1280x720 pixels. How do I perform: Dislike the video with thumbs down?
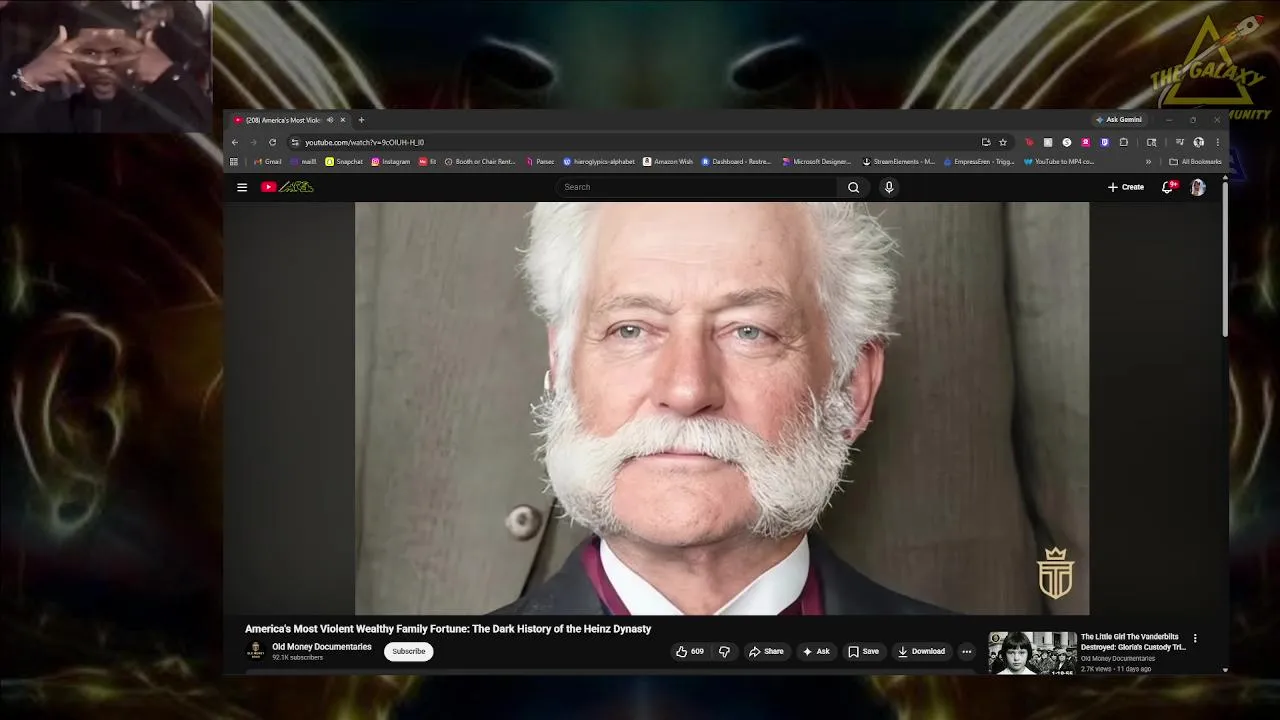pos(724,651)
